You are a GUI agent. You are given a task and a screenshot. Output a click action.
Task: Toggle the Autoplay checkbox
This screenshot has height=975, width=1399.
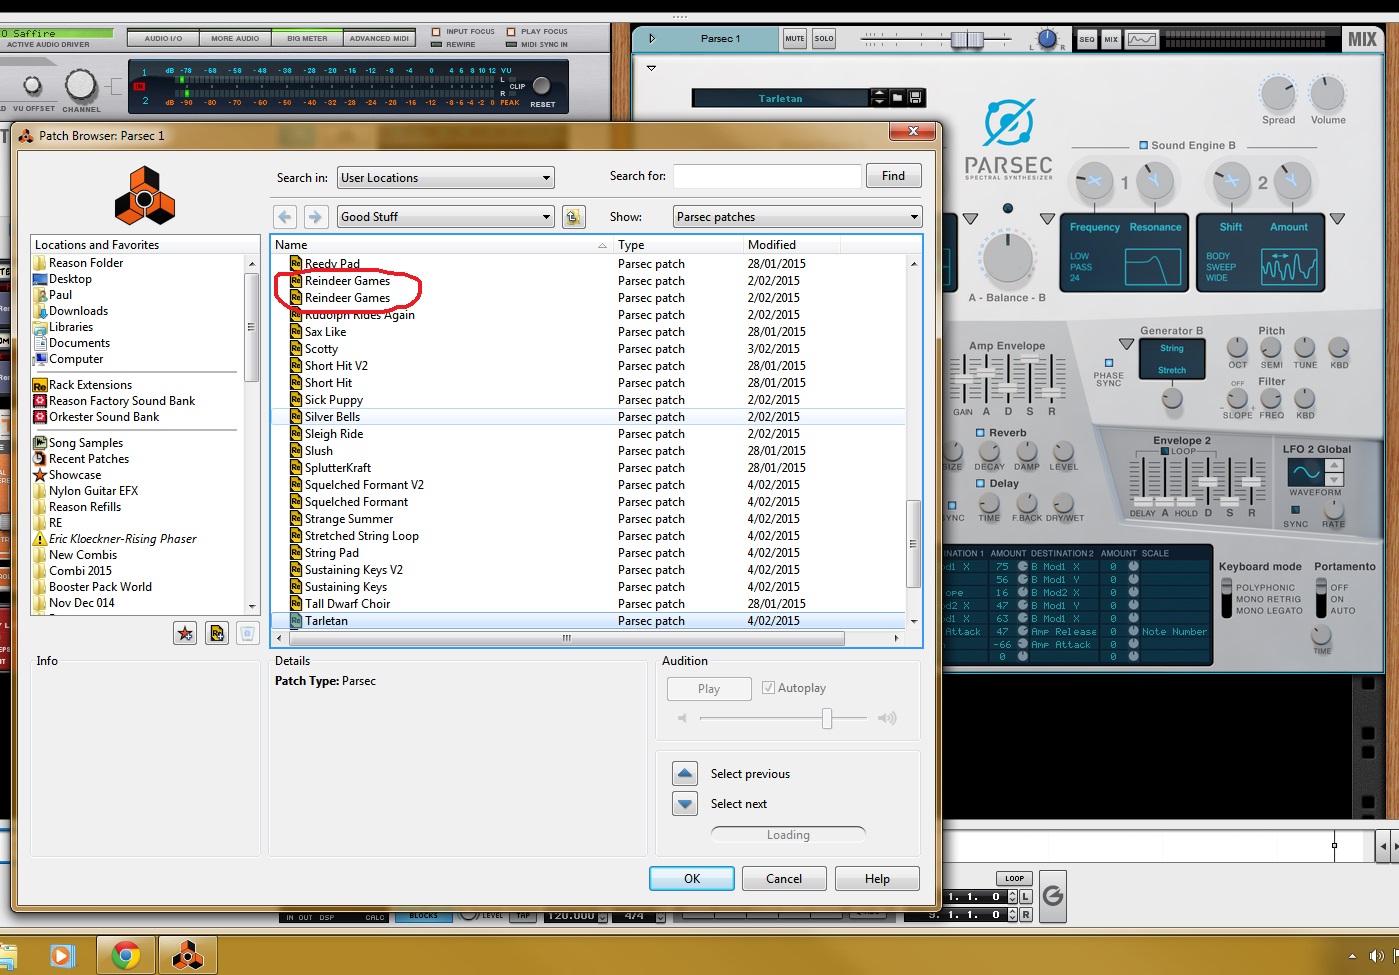point(768,688)
